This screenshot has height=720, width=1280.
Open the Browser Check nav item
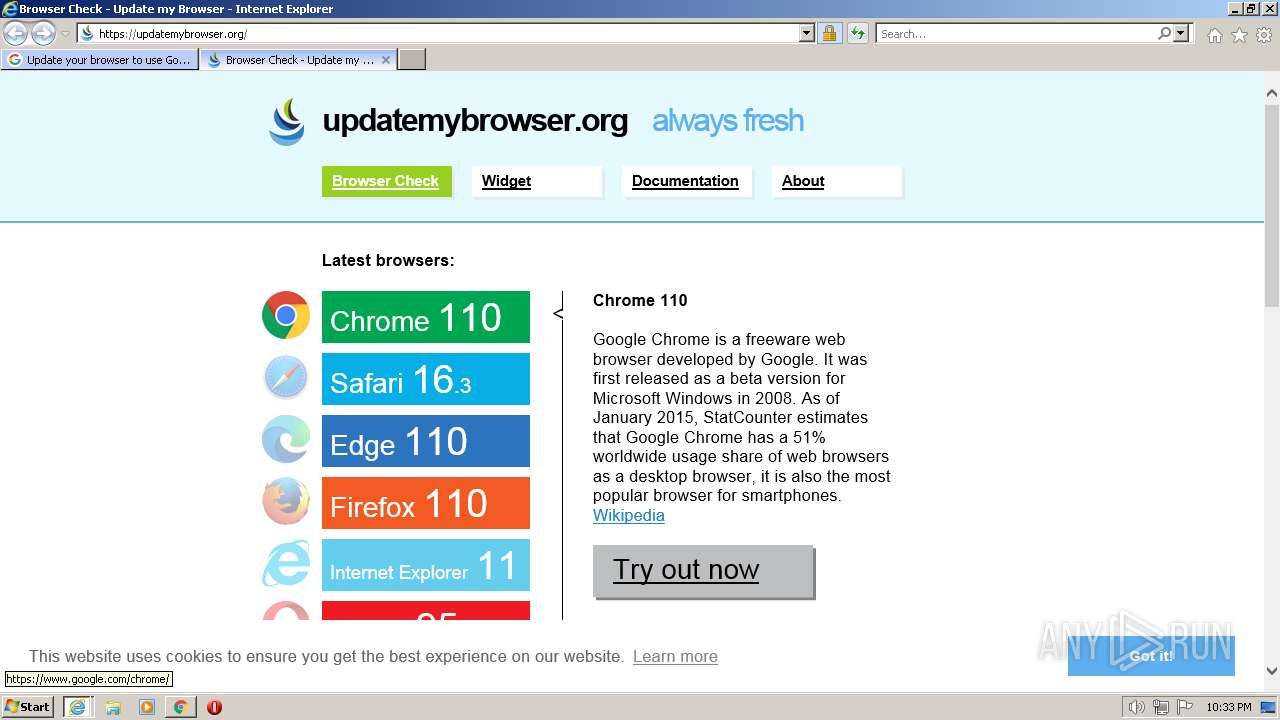[x=386, y=181]
